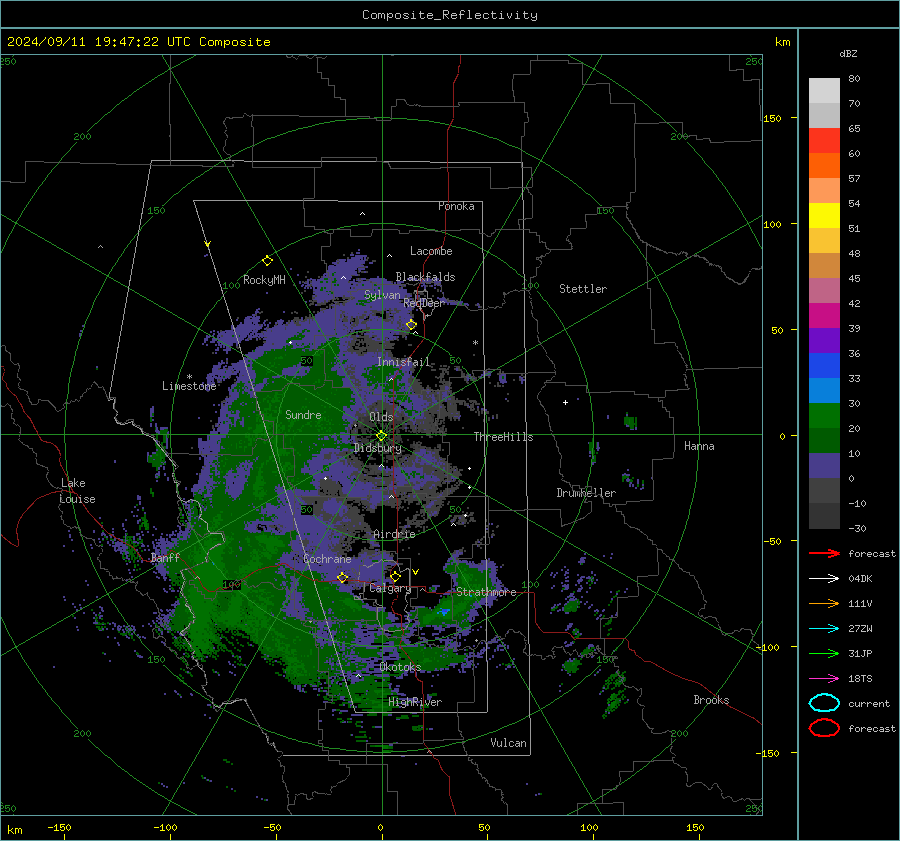Click the cyan 'current' ellipse icon
This screenshot has width=900, height=841.
(824, 703)
